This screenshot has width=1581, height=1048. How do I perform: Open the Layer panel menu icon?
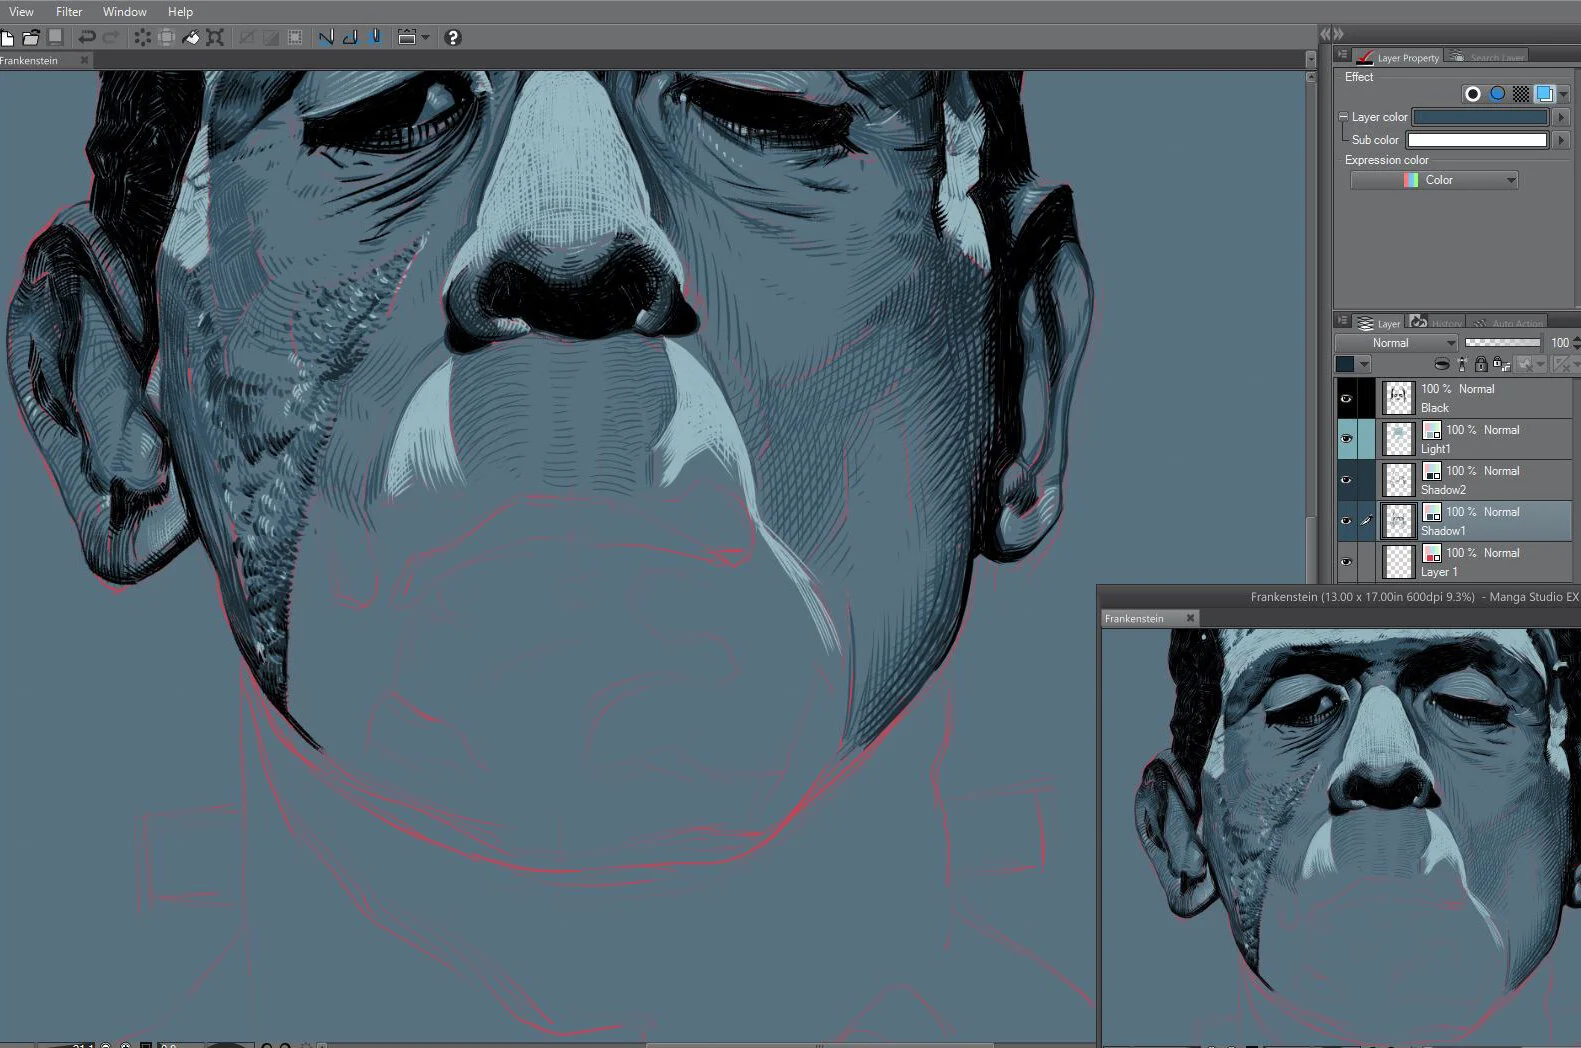click(1343, 321)
